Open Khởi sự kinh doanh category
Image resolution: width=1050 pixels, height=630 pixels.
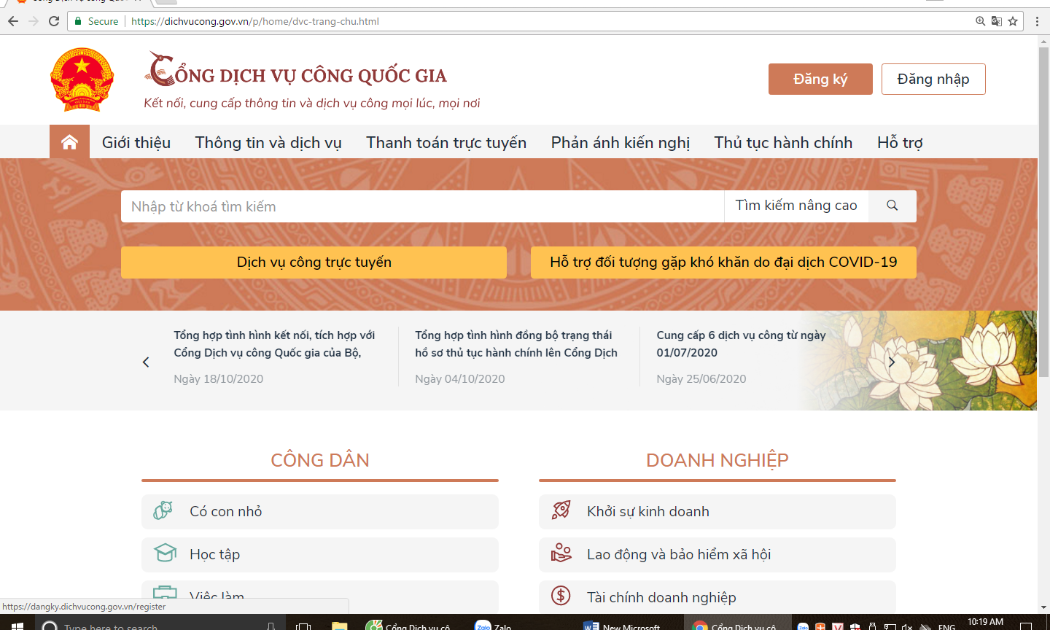[717, 511]
